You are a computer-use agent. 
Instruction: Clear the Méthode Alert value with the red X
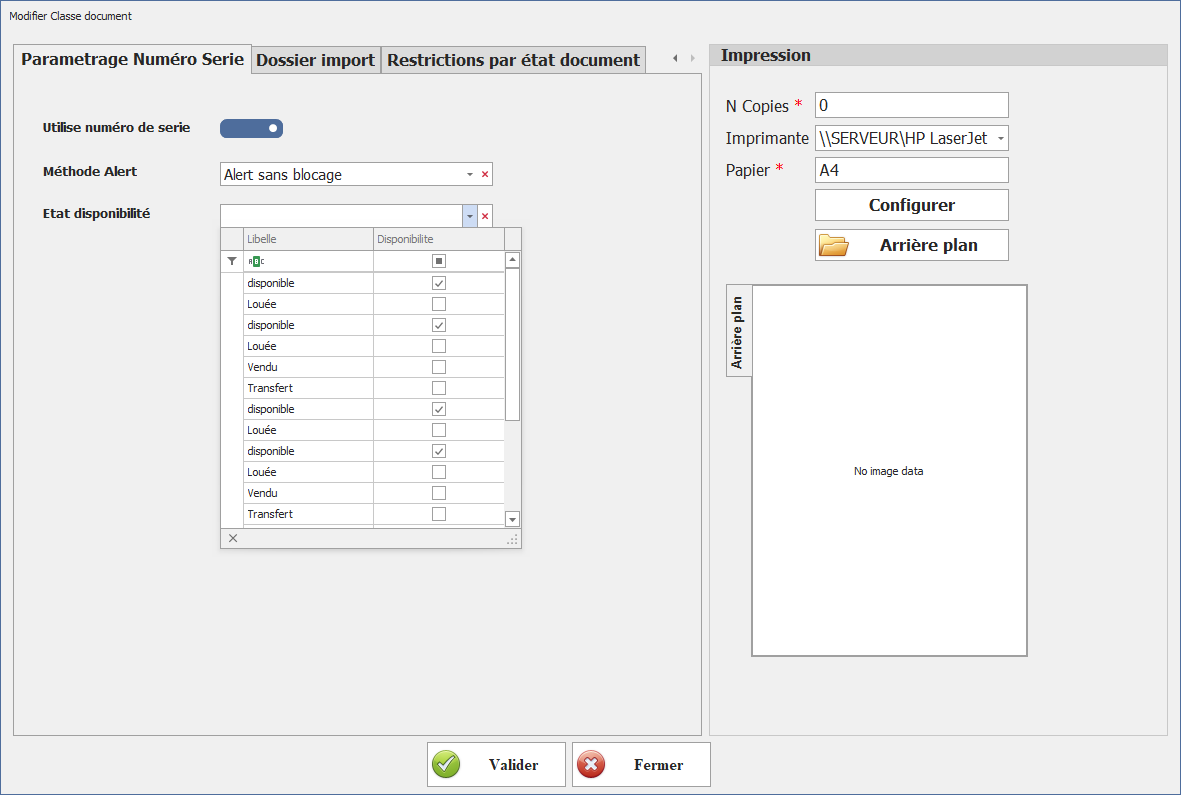[x=485, y=175]
